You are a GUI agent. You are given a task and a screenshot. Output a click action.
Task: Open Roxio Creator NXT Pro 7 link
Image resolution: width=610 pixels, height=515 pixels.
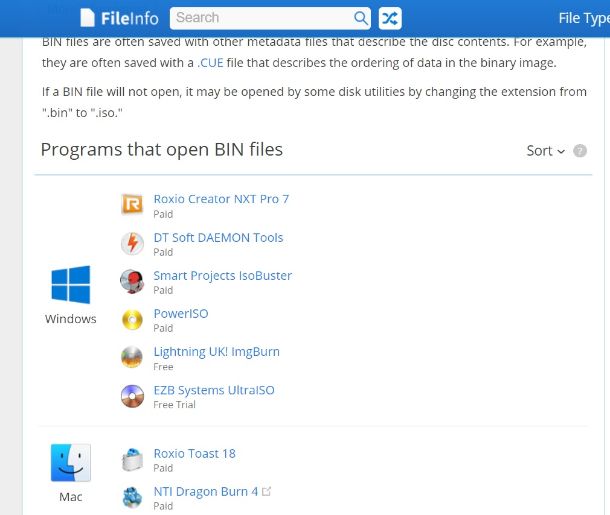click(x=221, y=199)
